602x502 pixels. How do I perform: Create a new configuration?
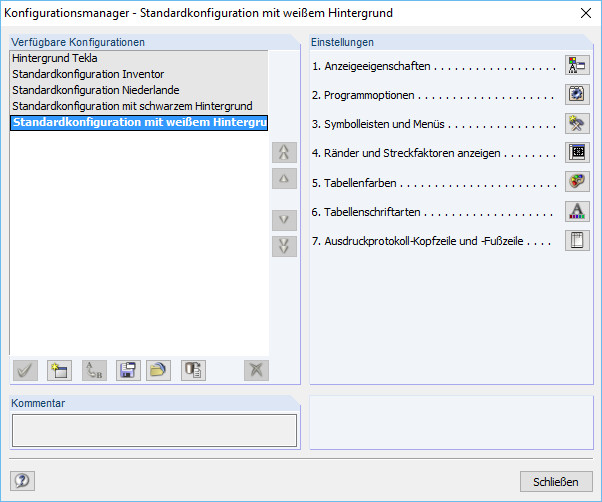(x=60, y=370)
